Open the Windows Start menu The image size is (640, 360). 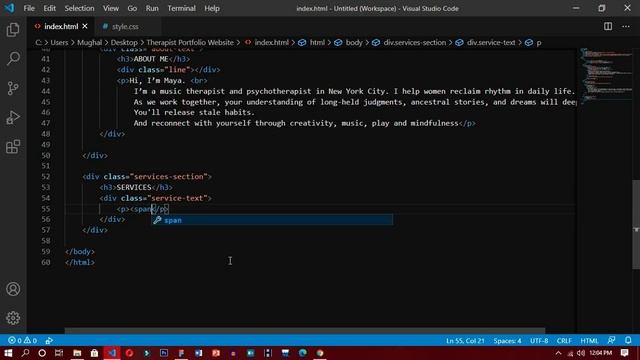point(8,353)
